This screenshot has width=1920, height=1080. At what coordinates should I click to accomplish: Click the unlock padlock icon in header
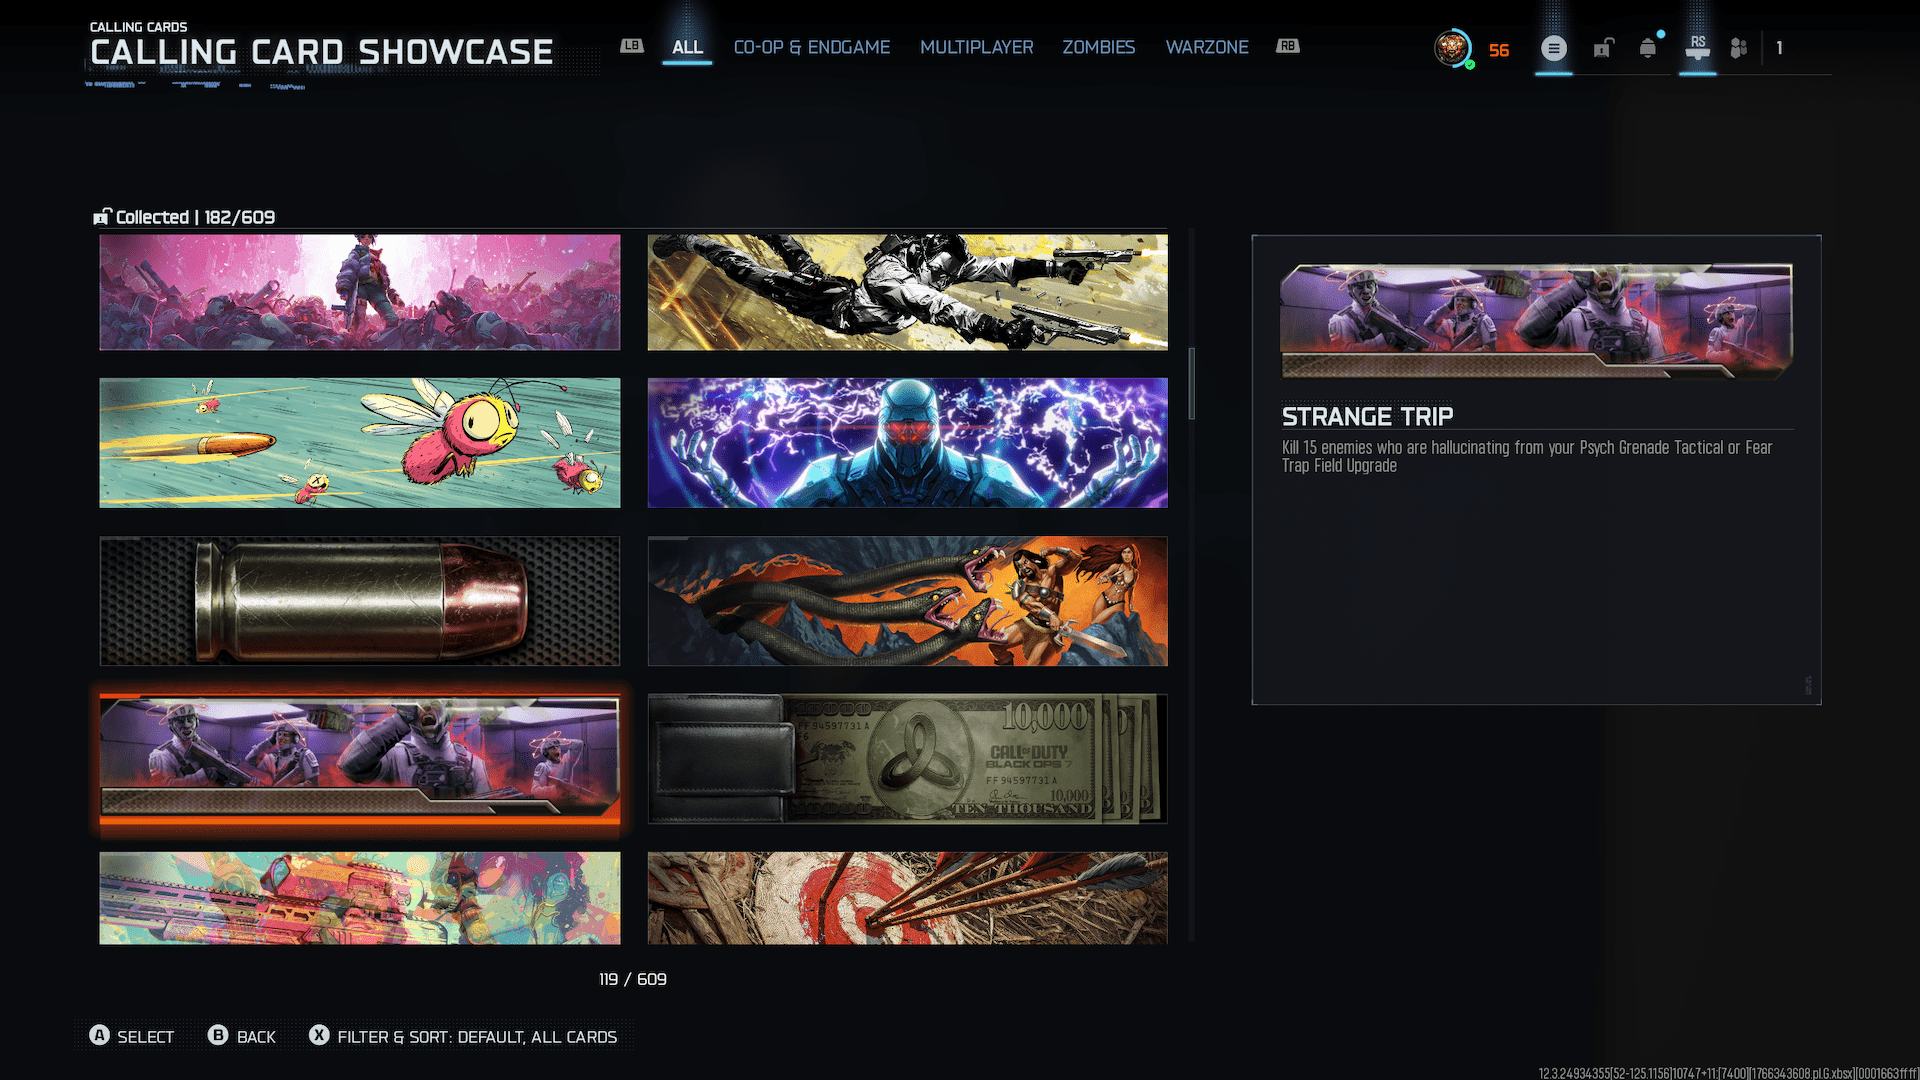click(x=1603, y=48)
